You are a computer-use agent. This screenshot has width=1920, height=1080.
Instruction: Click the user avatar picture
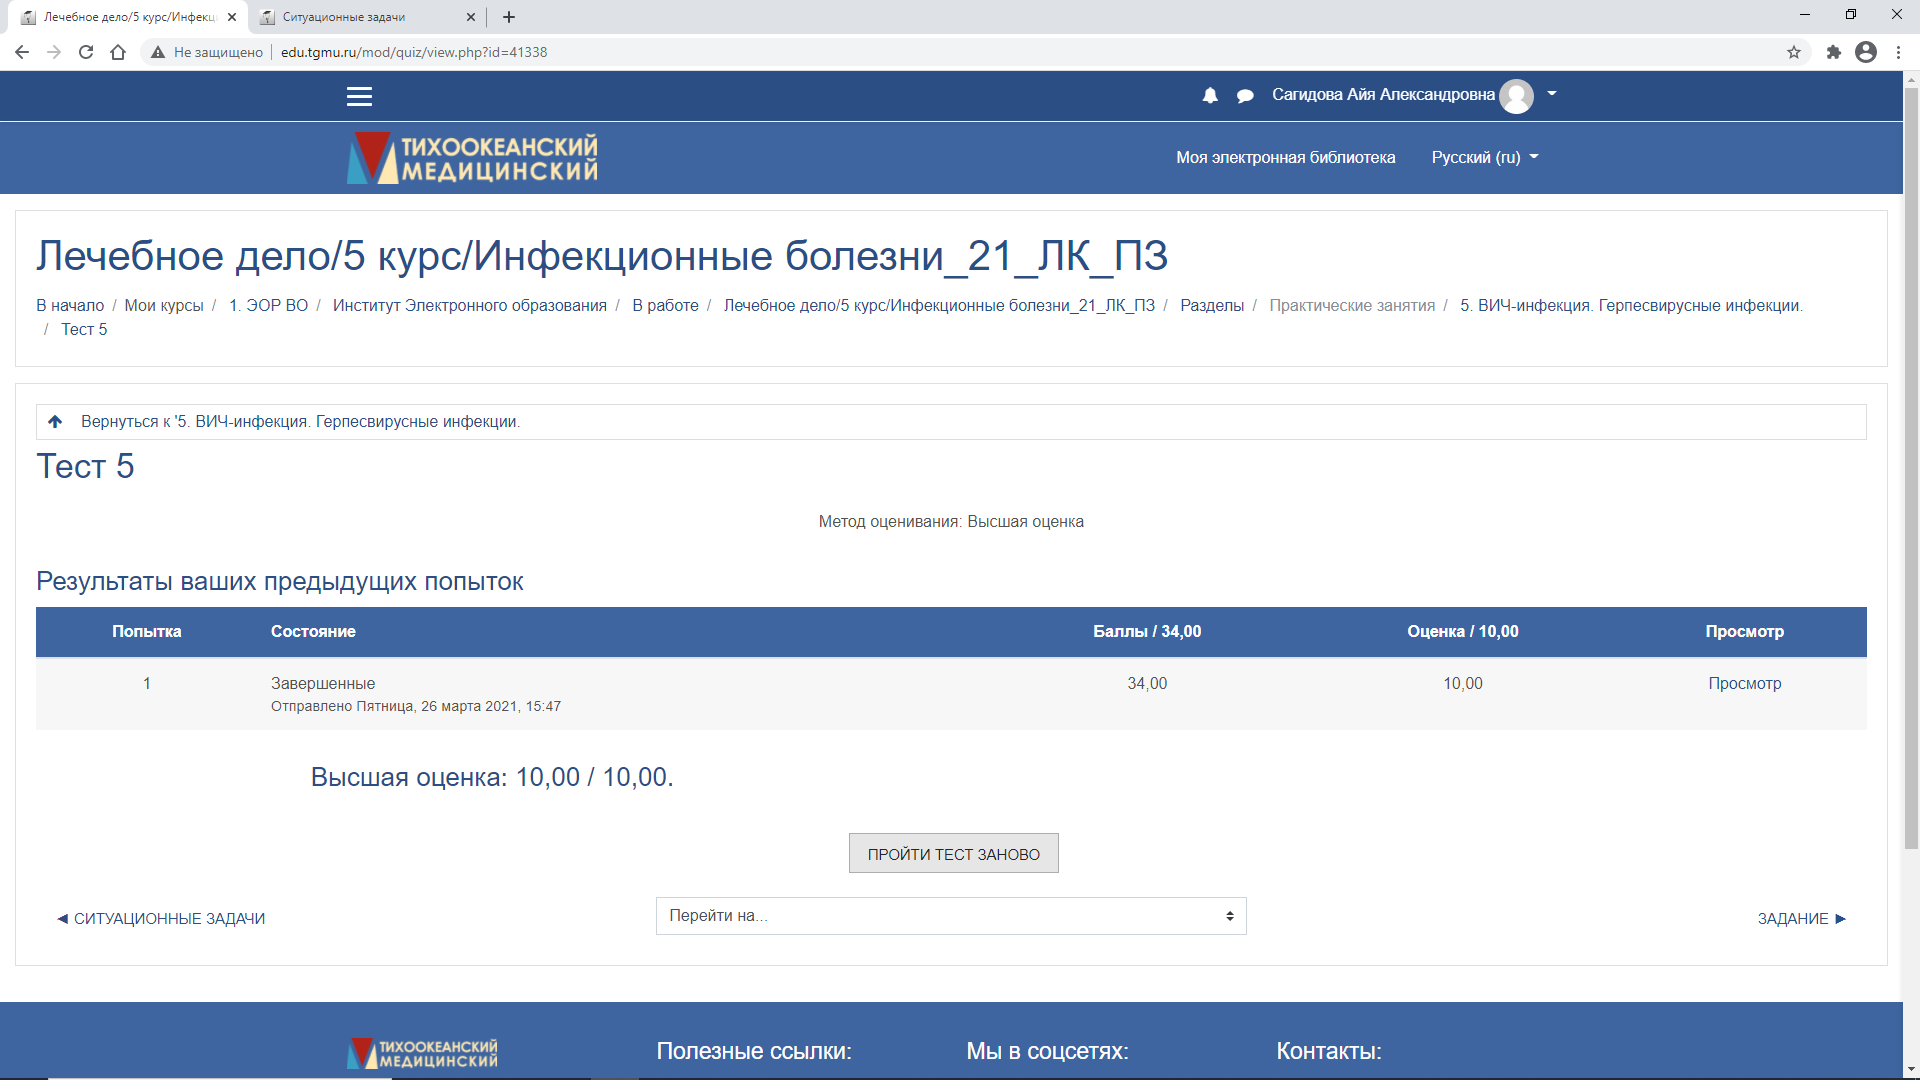1516,95
